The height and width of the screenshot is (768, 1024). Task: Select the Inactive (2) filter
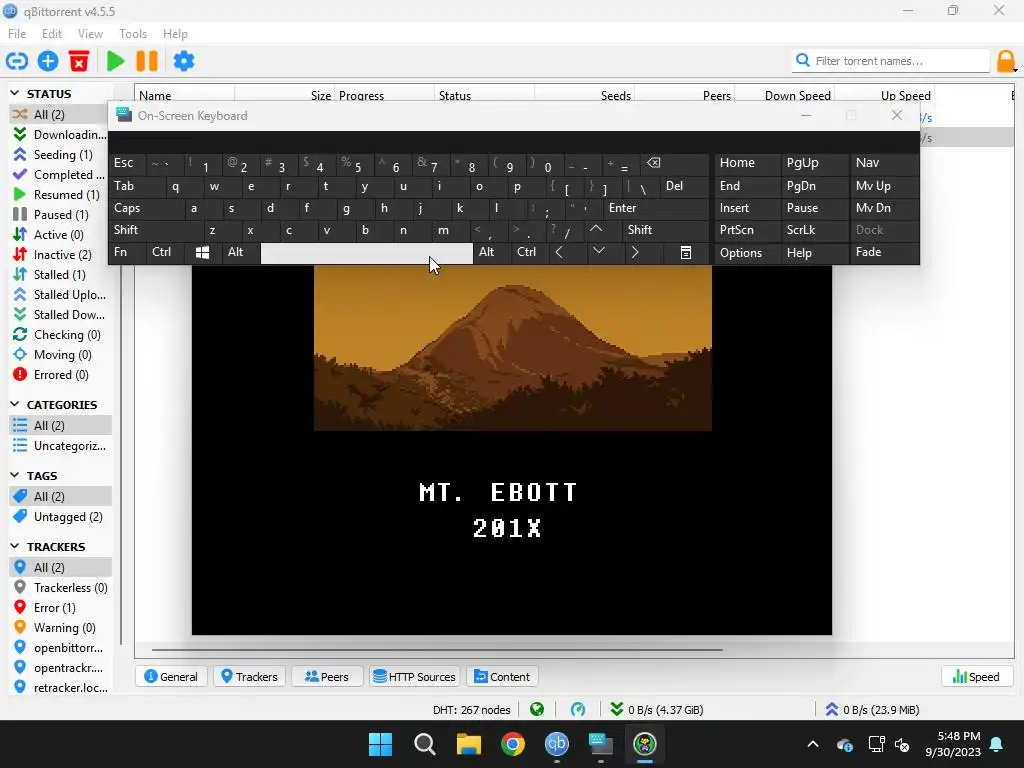(59, 255)
